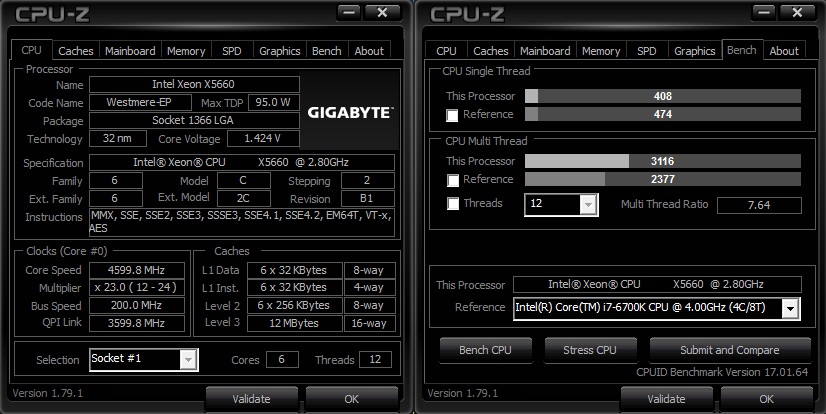Image resolution: width=826 pixels, height=414 pixels.
Task: Select the Bench tab in right window
Action: point(742,50)
